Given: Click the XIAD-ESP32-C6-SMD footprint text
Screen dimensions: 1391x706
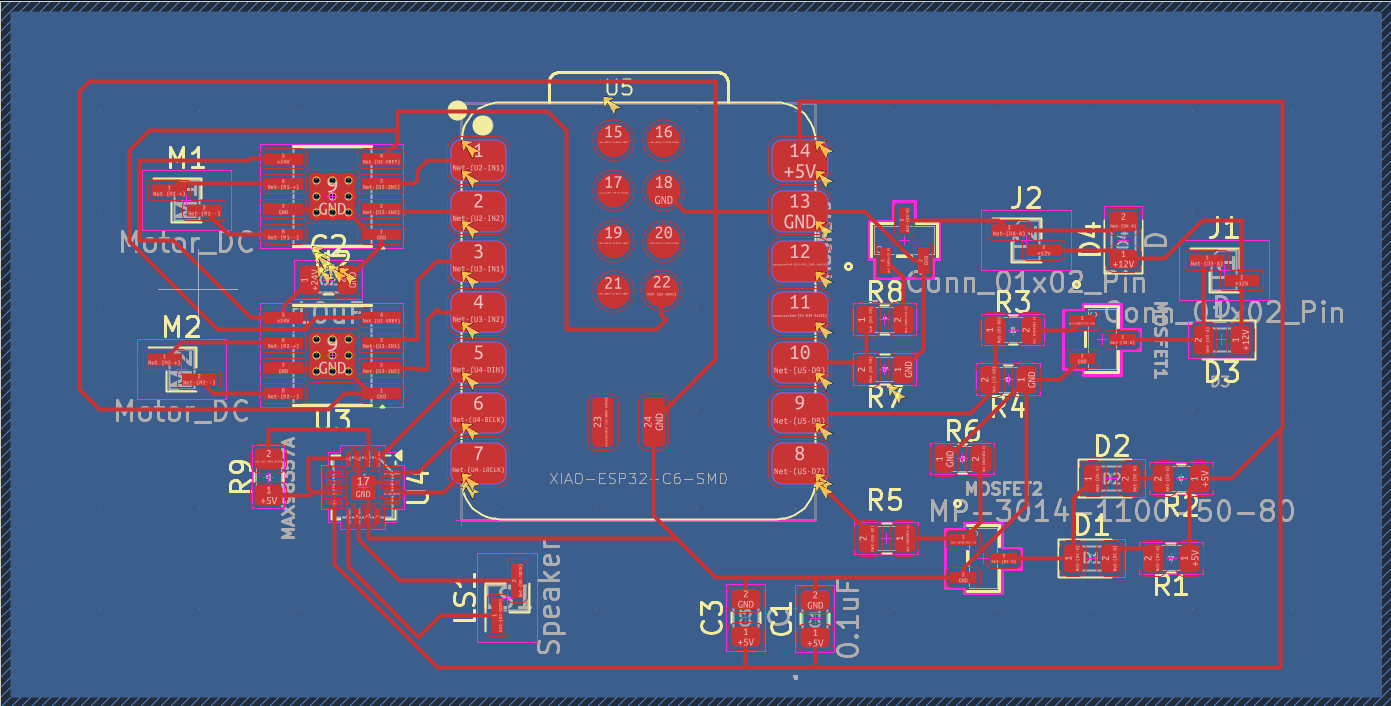Looking at the screenshot, I should (x=638, y=479).
